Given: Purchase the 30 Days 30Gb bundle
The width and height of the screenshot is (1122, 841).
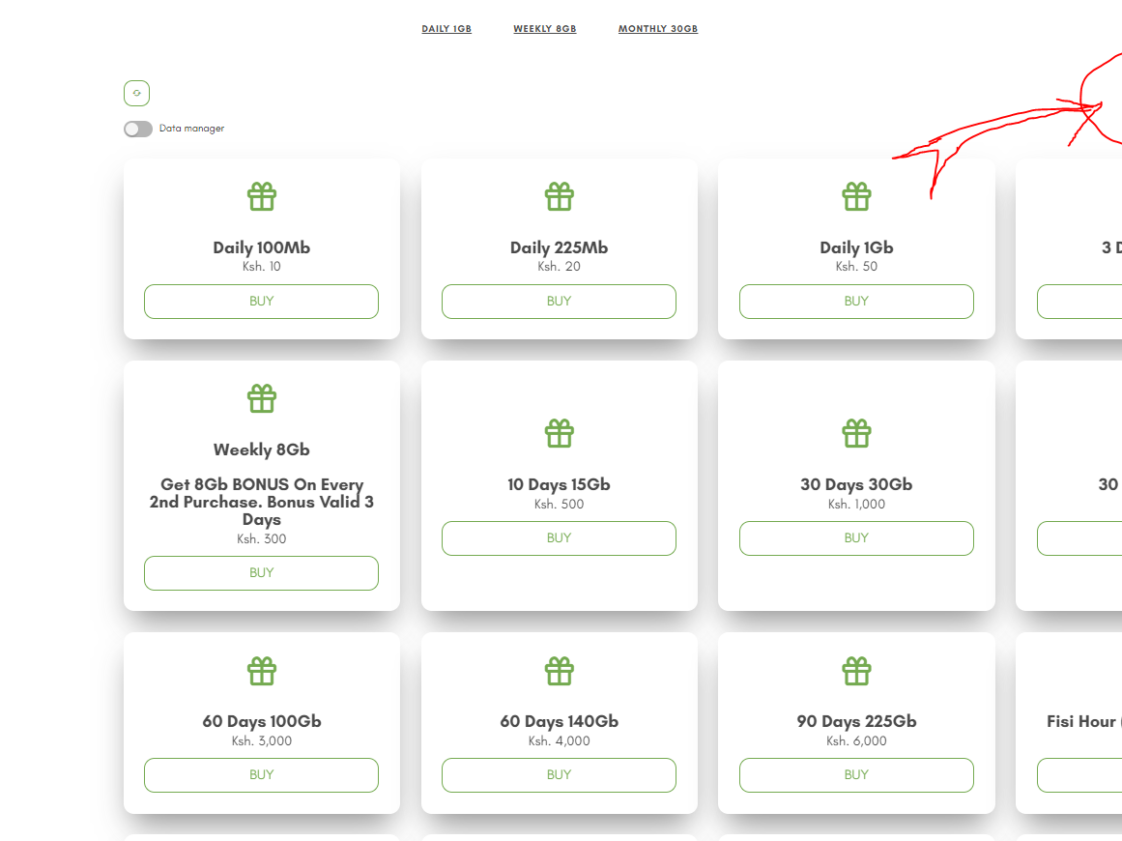Looking at the screenshot, I should coord(856,538).
